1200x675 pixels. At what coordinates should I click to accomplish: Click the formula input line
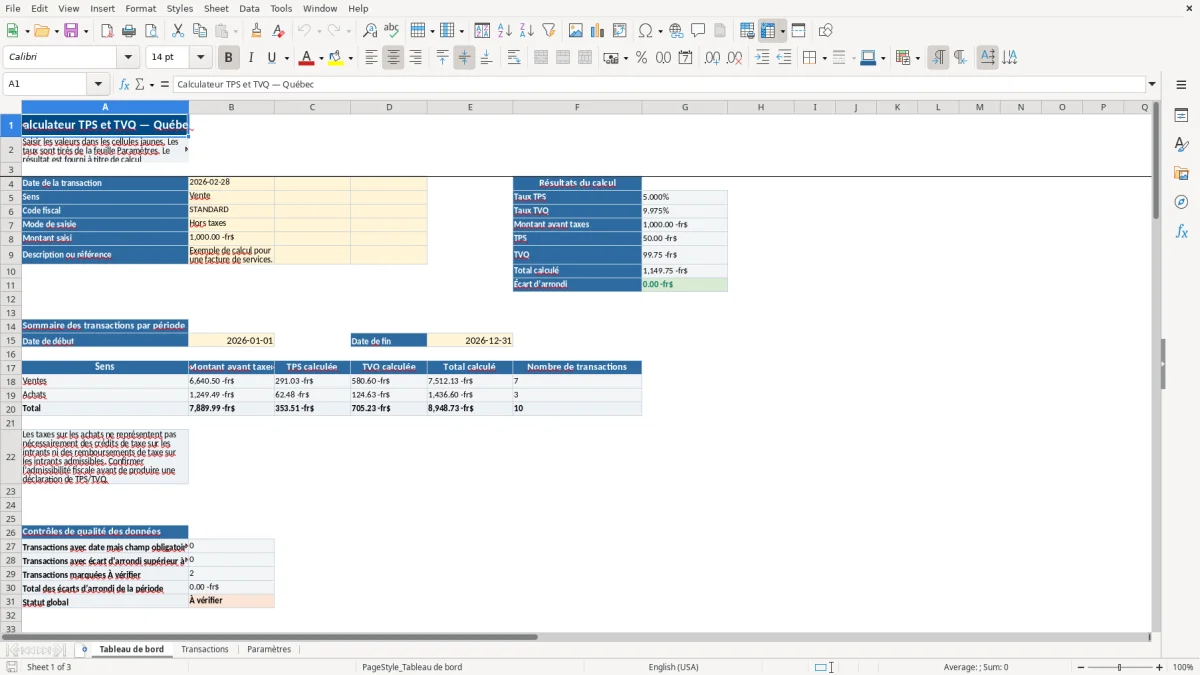658,84
